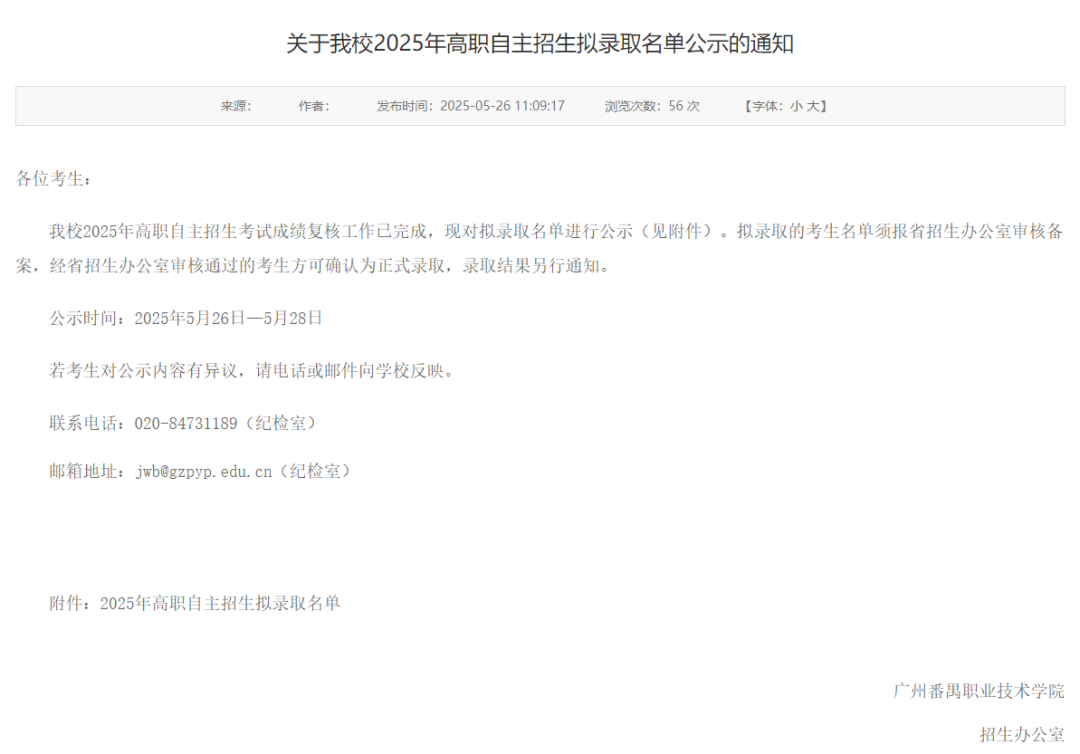Click the small font size link '小'
Viewport: 1080px width, 754px height.
coord(796,106)
